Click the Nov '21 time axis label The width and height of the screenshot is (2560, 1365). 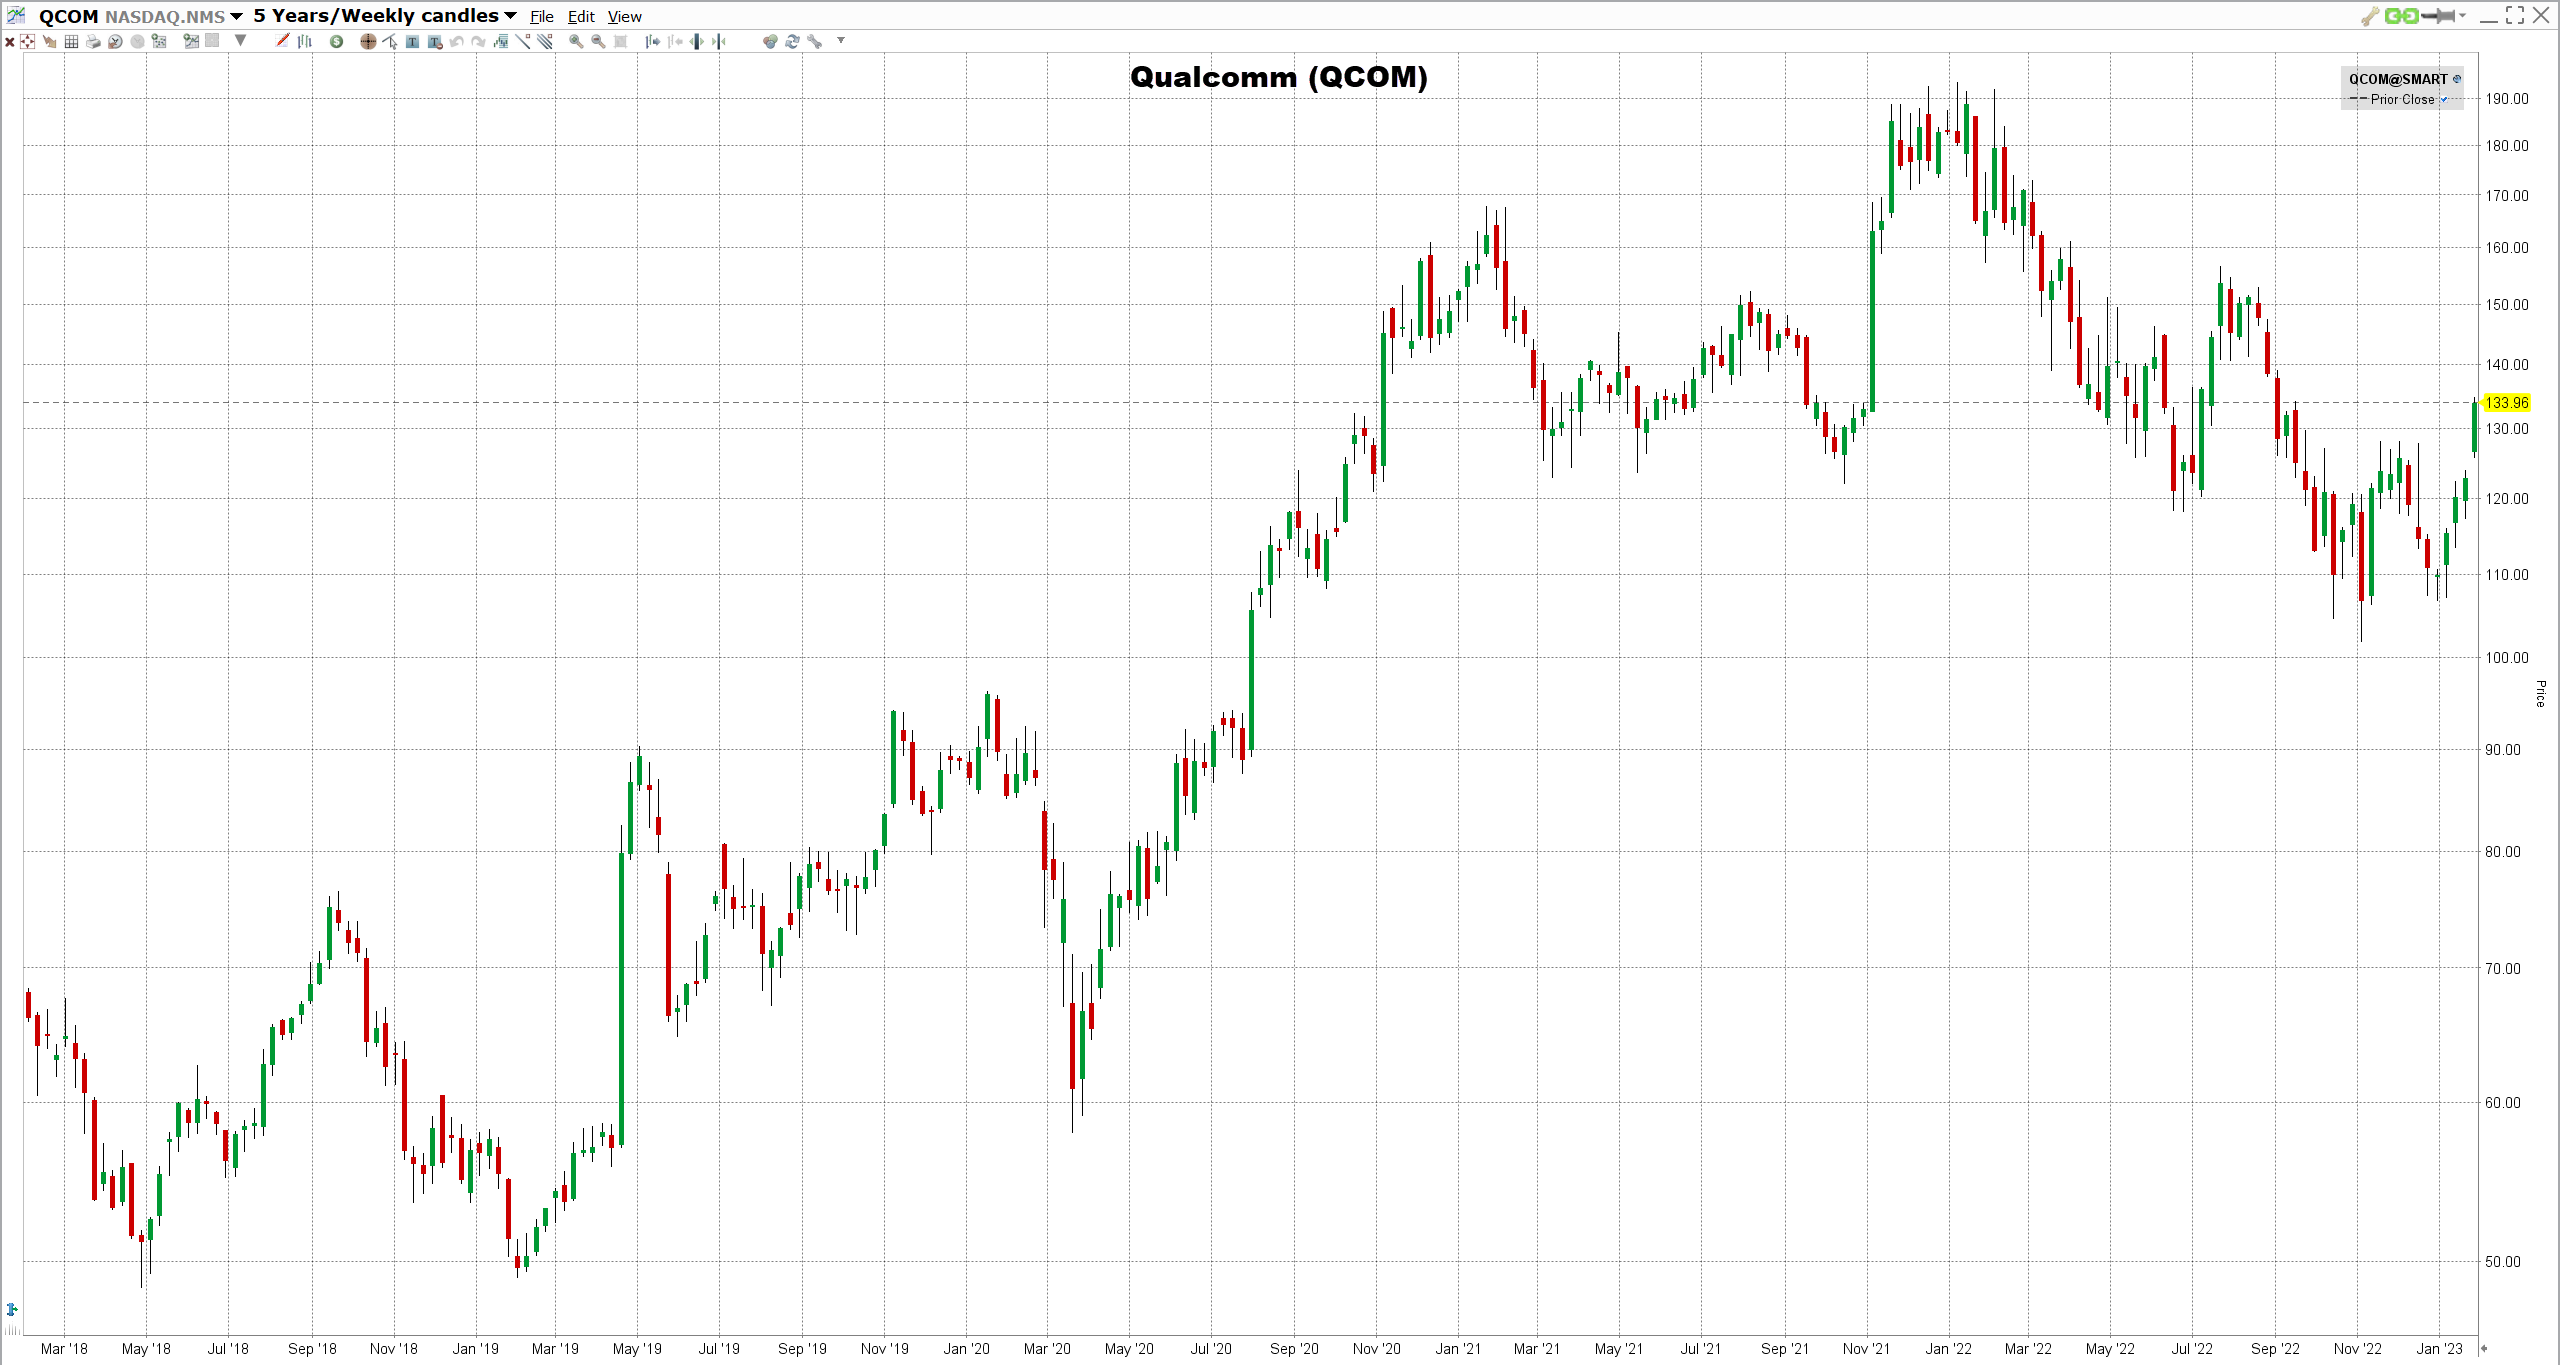tap(1866, 1348)
